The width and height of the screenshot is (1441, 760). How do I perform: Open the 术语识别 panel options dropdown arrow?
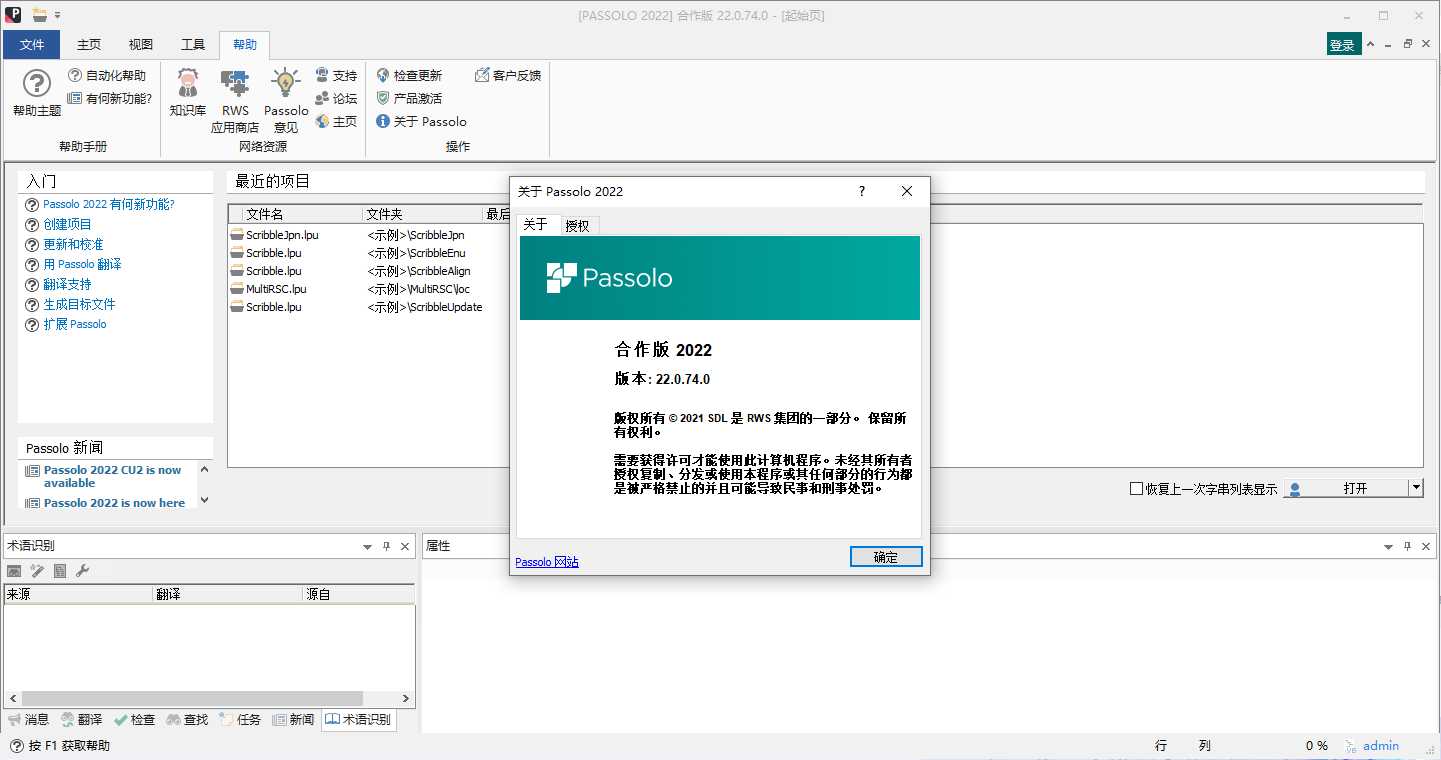pyautogui.click(x=367, y=547)
